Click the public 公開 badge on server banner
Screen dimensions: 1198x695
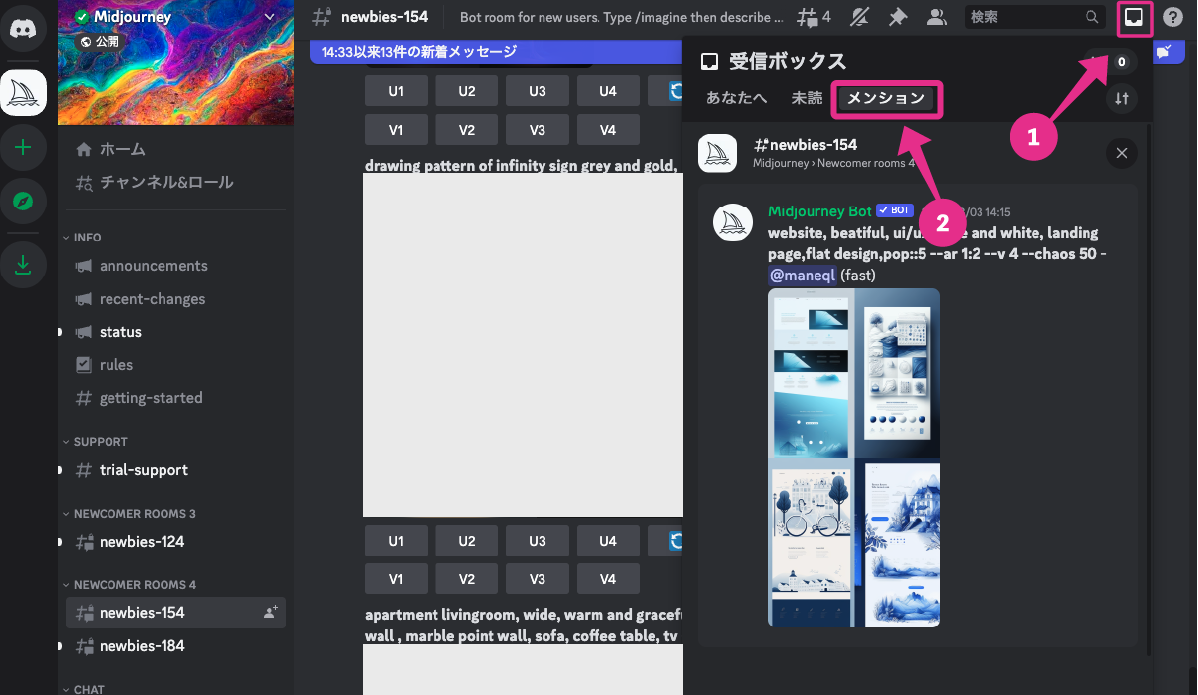tap(99, 41)
